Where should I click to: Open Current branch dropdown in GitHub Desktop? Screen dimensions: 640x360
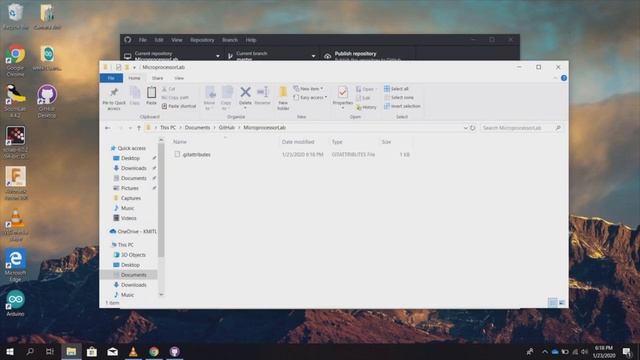[271, 56]
